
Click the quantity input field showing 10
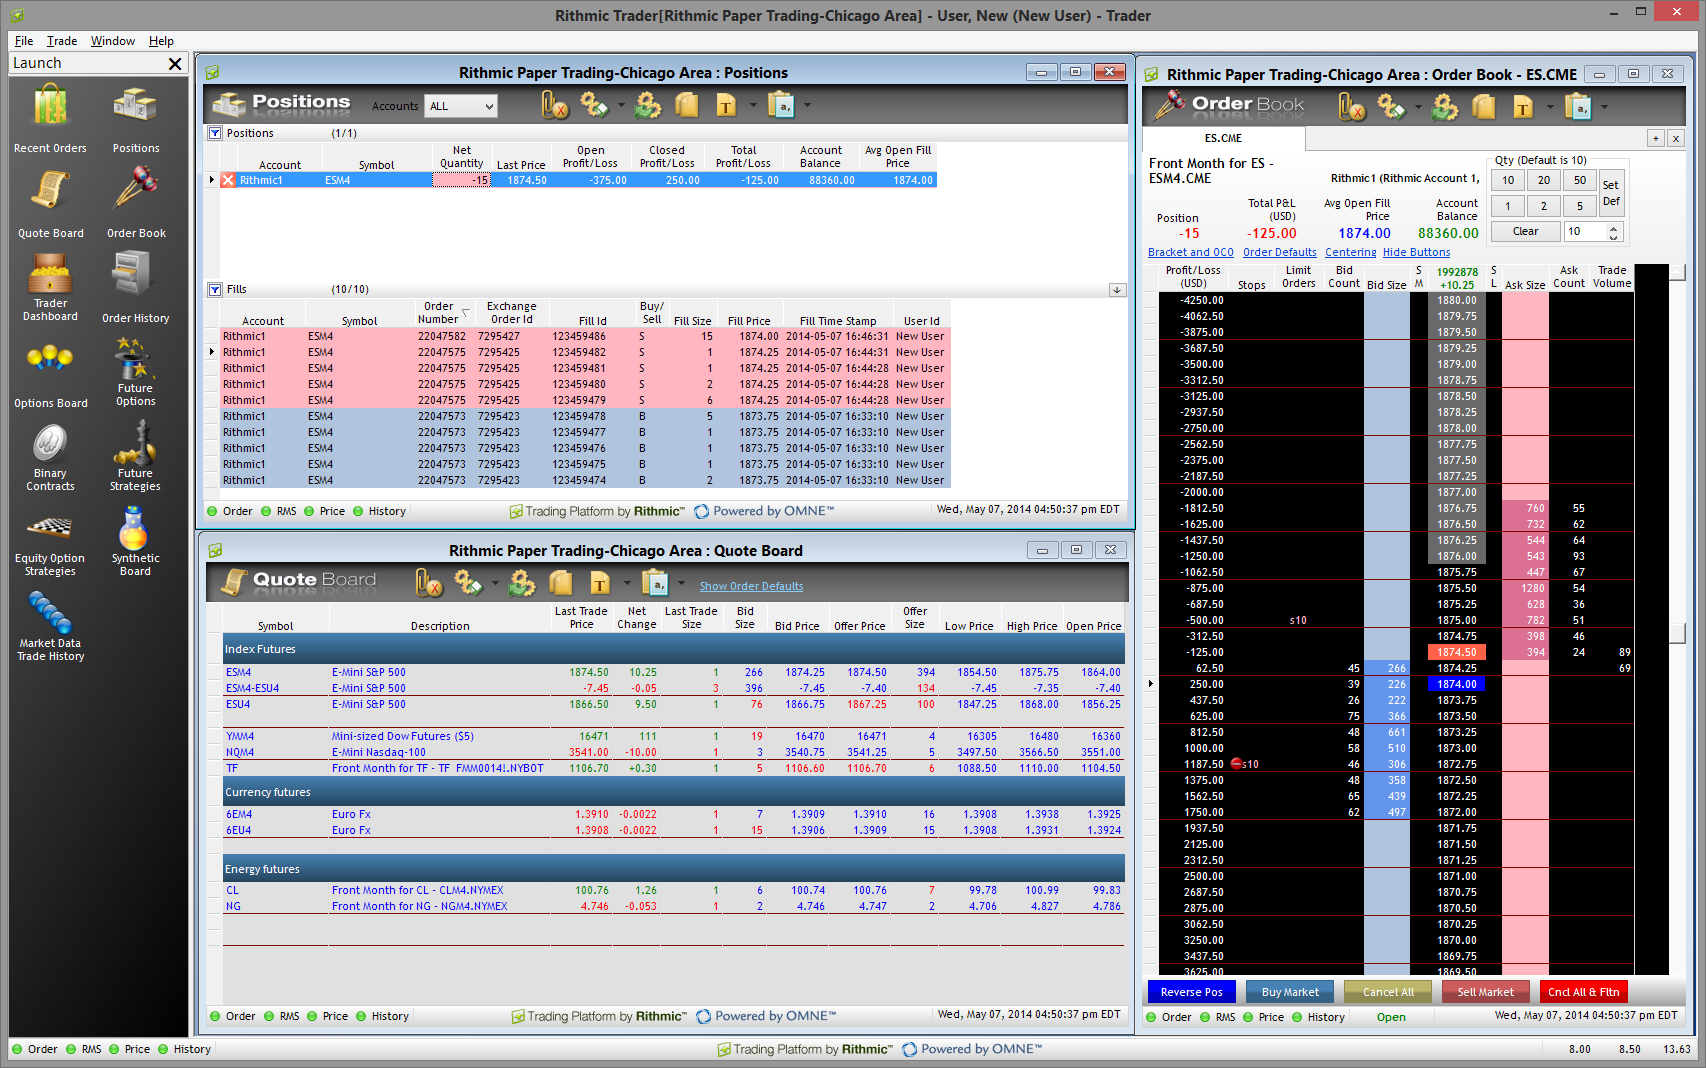pyautogui.click(x=1584, y=231)
